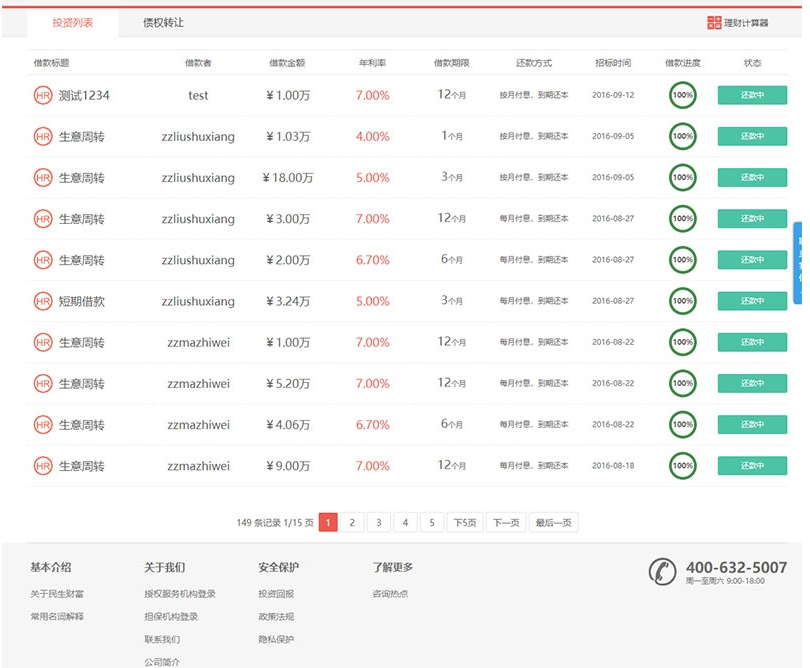Go to page 2 of the records

click(352, 522)
